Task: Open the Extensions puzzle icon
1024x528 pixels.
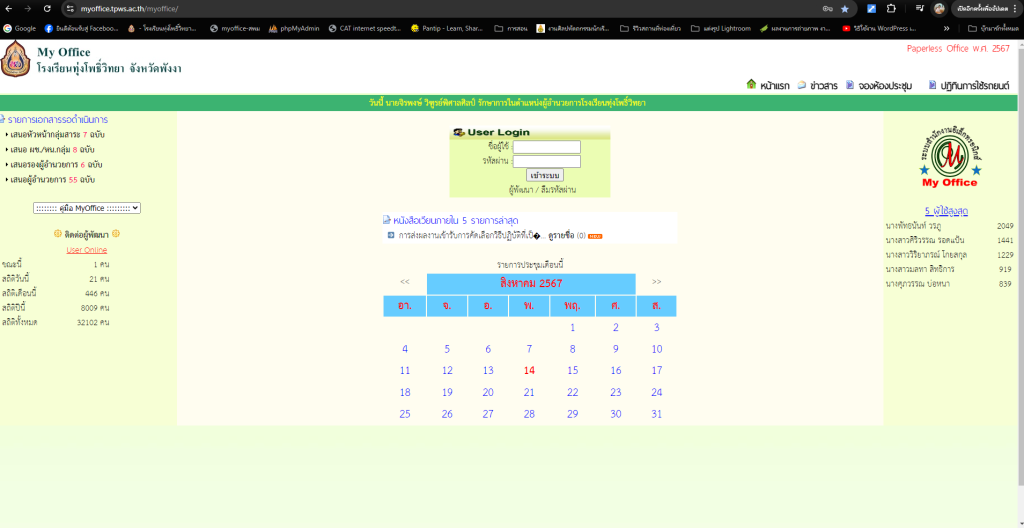Action: (x=891, y=9)
